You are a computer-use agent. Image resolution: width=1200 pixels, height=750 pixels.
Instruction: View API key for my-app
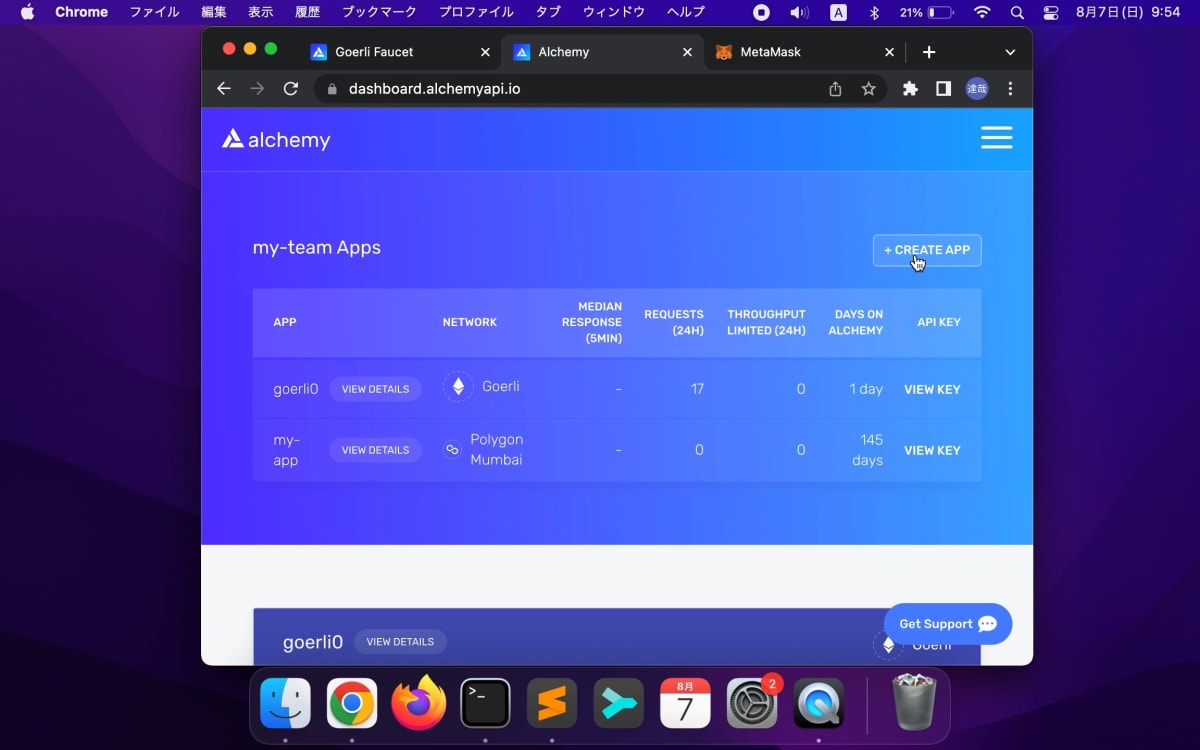point(932,450)
